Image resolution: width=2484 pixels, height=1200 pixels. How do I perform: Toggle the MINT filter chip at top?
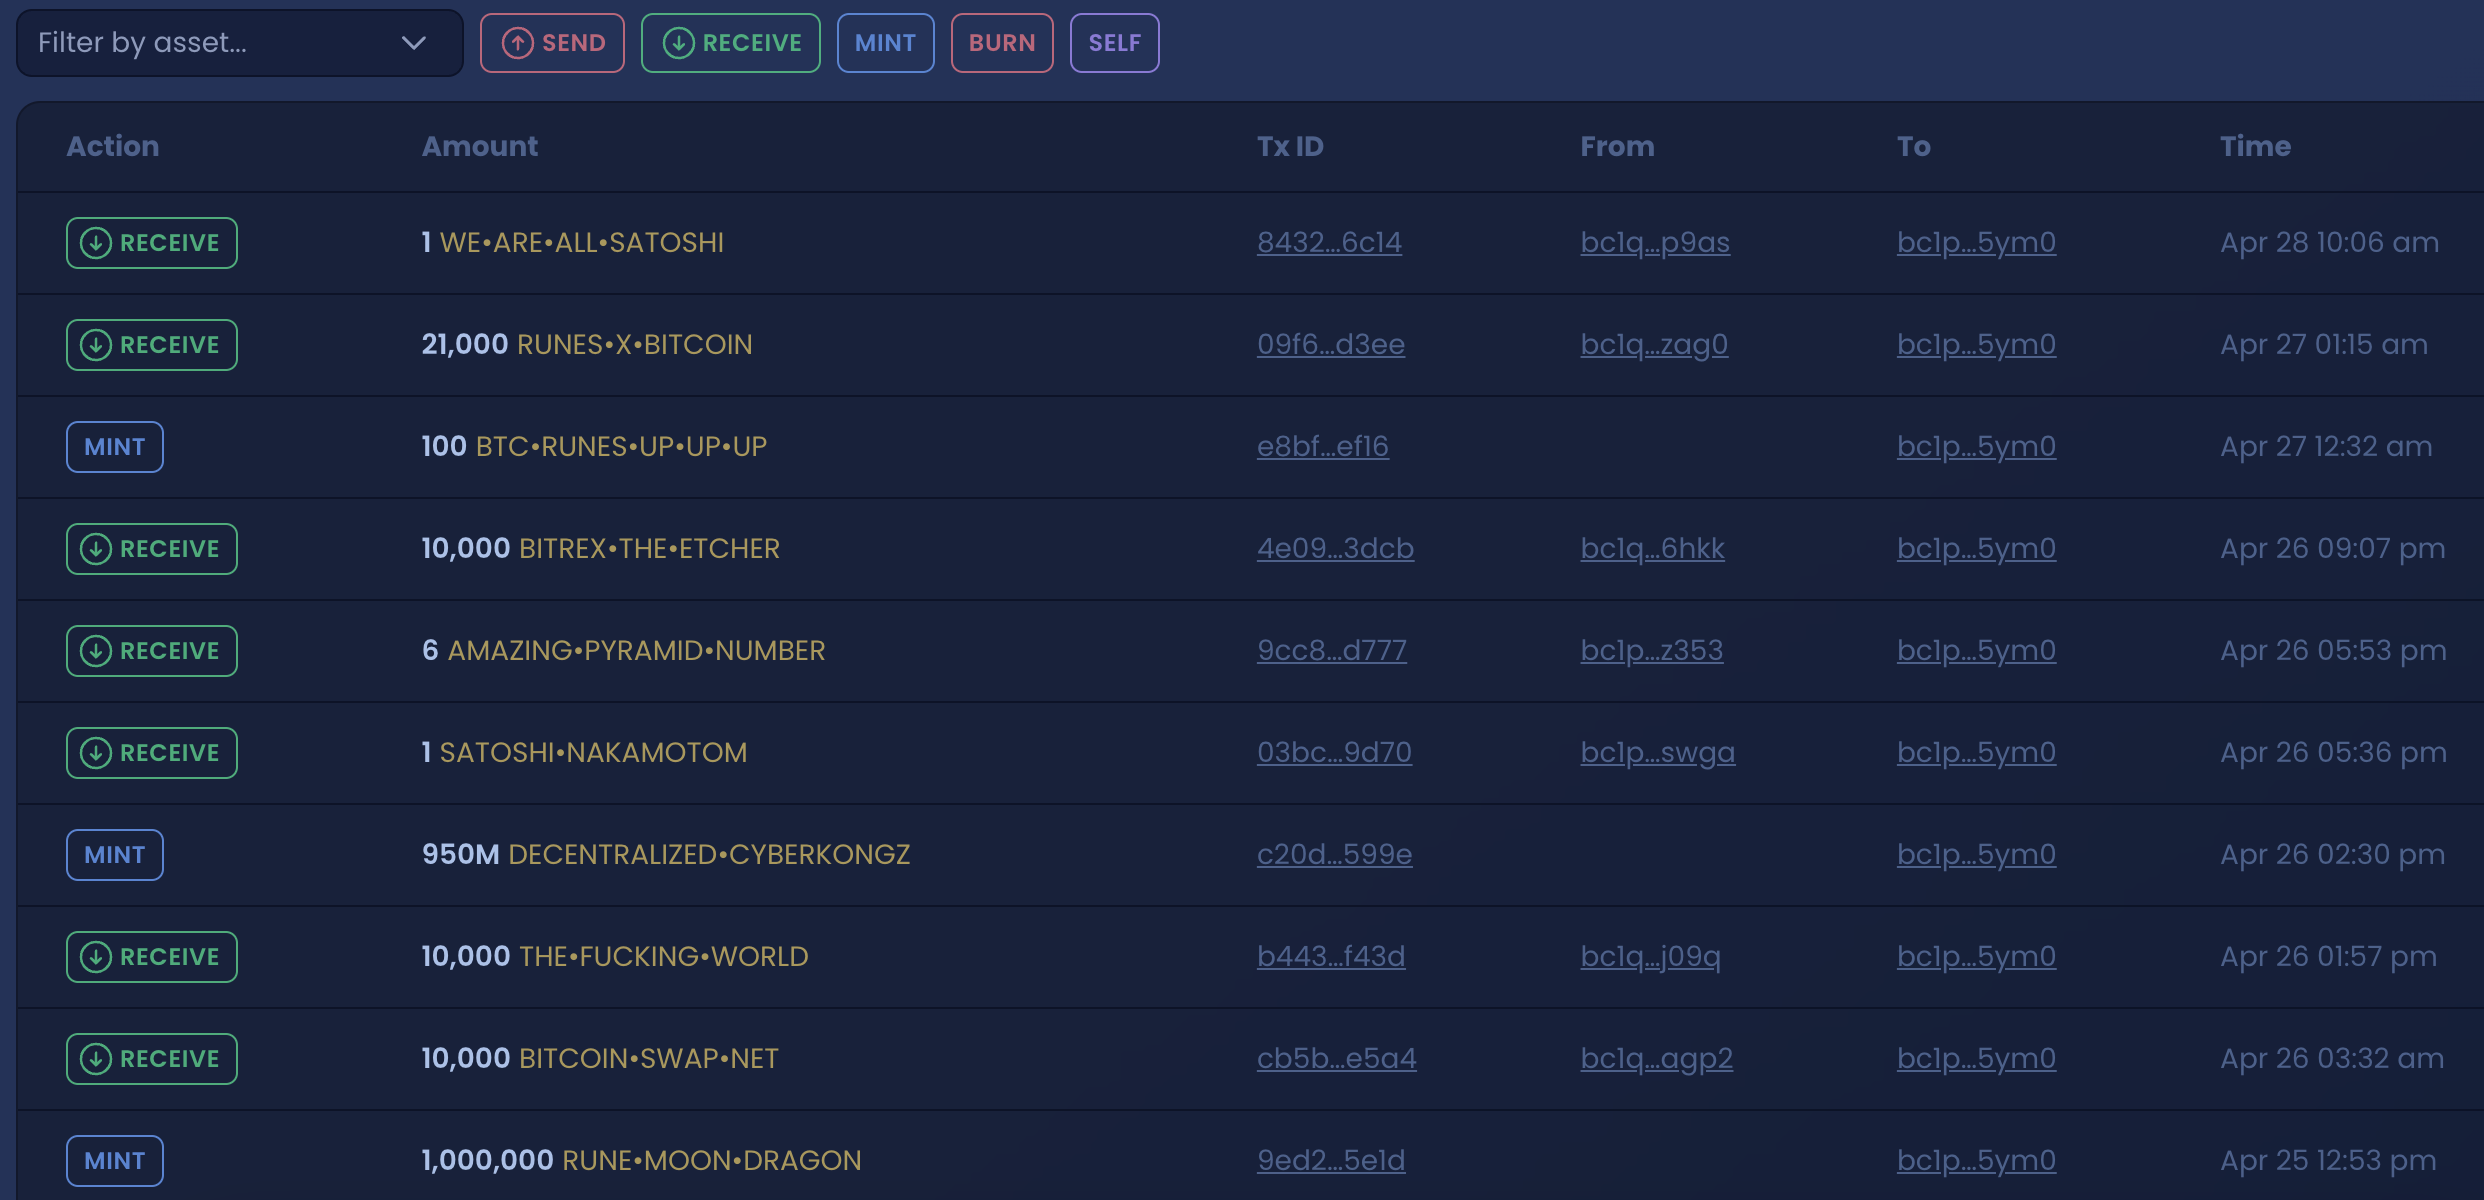click(x=885, y=43)
